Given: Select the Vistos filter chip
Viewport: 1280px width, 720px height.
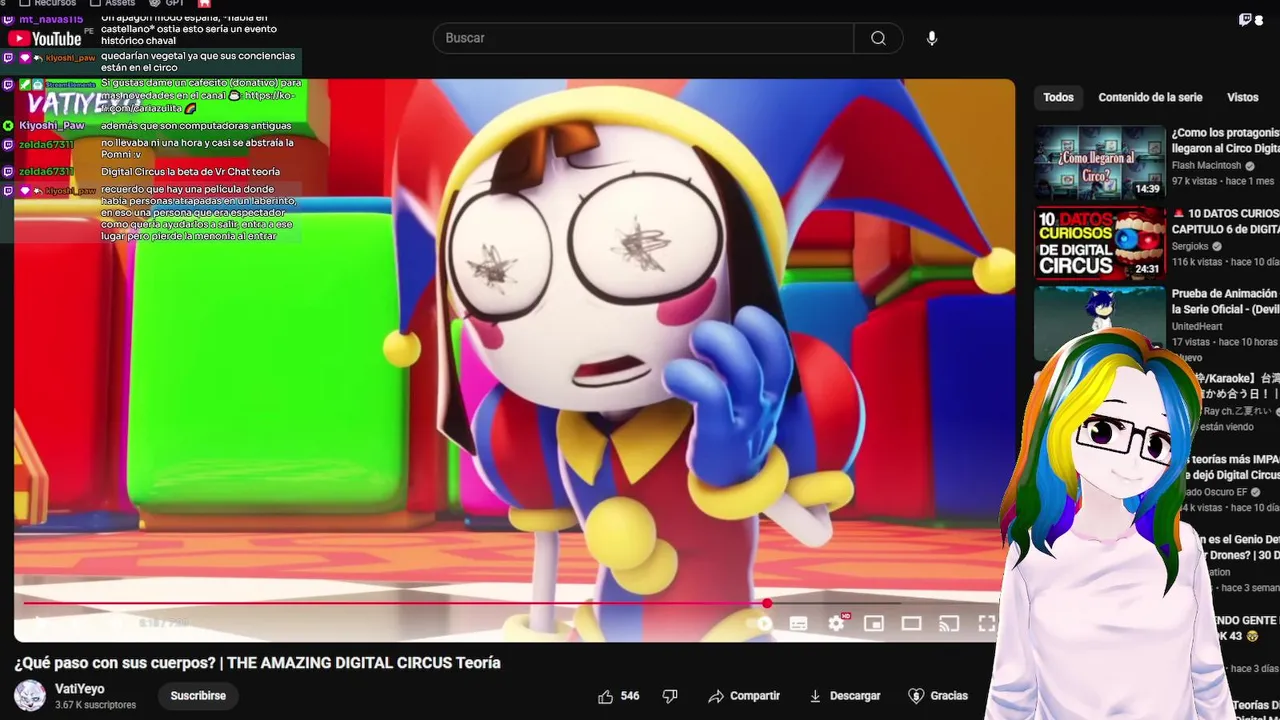Looking at the screenshot, I should (x=1243, y=97).
